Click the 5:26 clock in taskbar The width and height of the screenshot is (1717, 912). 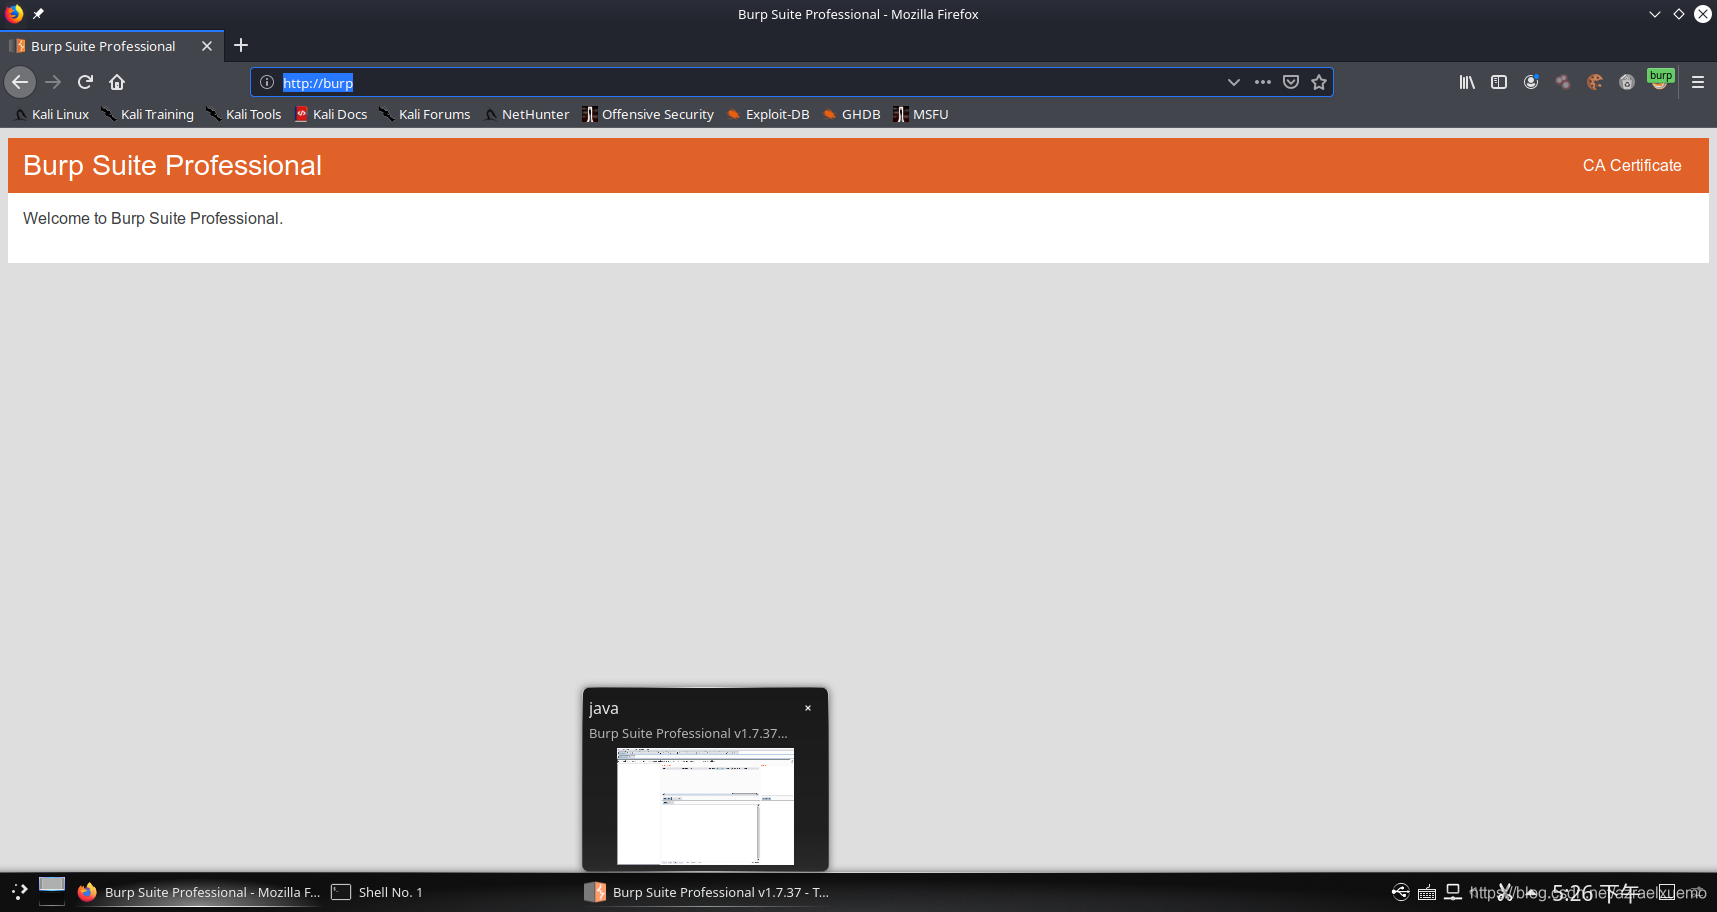click(x=1595, y=893)
